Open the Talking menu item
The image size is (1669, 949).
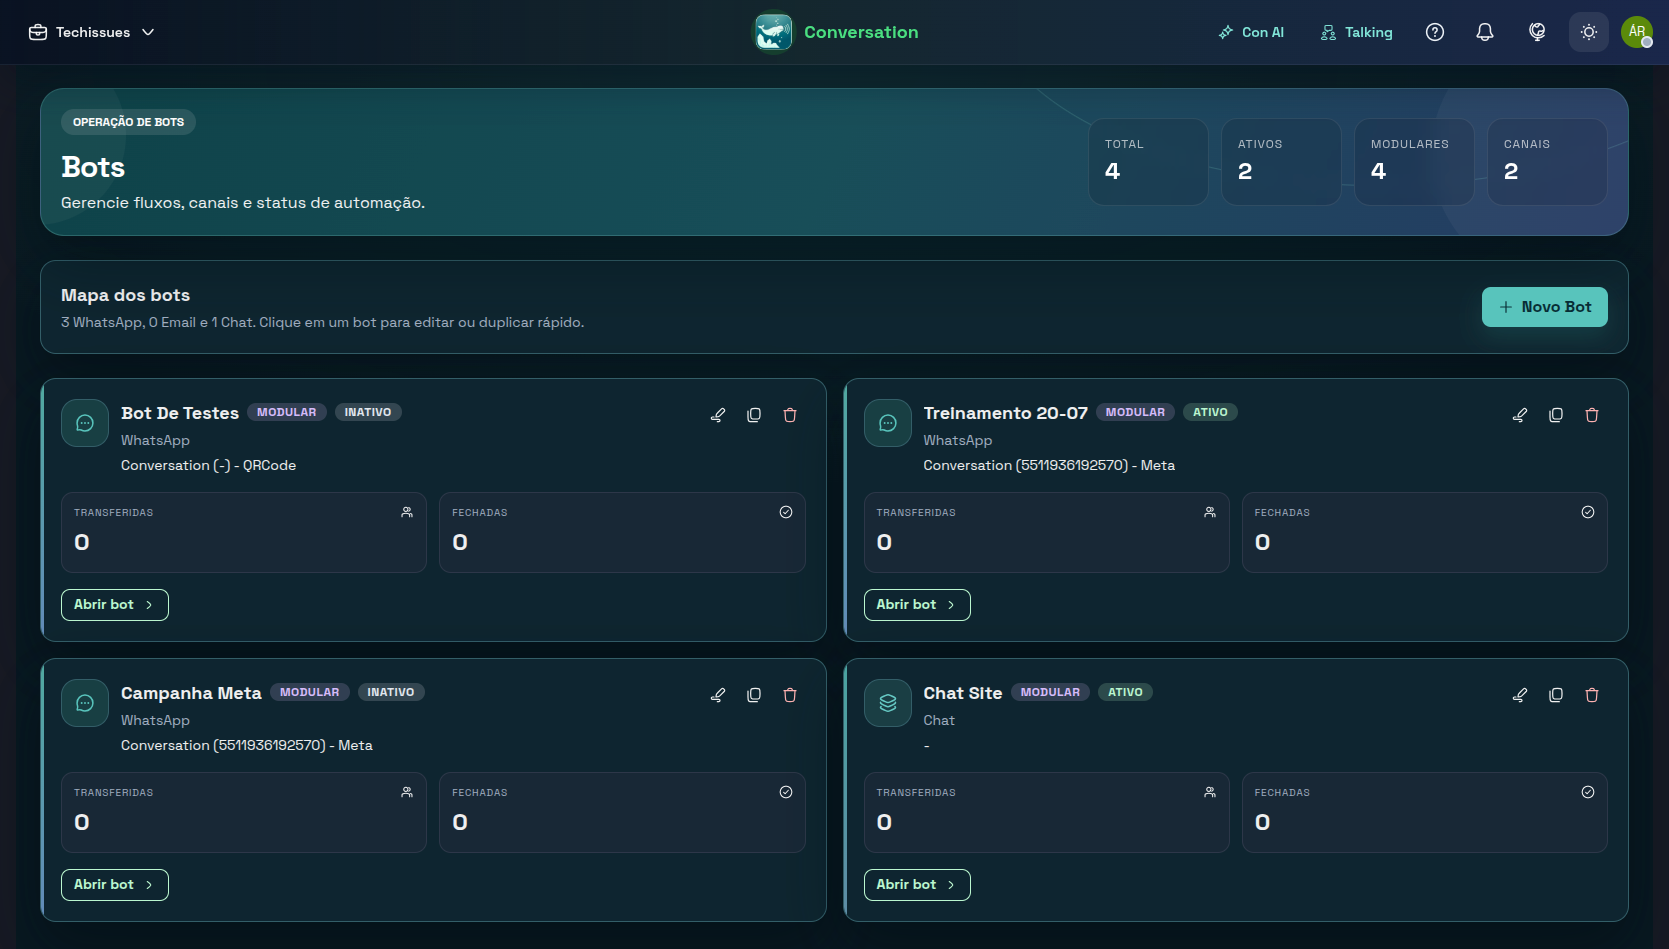pos(1356,32)
